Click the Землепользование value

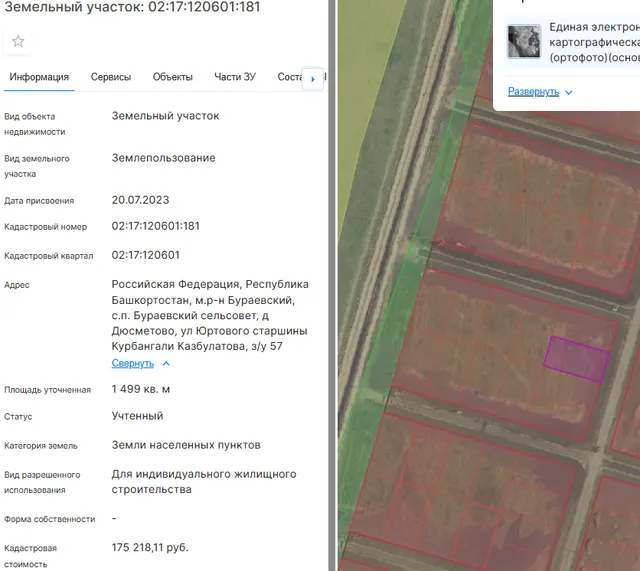tap(163, 158)
